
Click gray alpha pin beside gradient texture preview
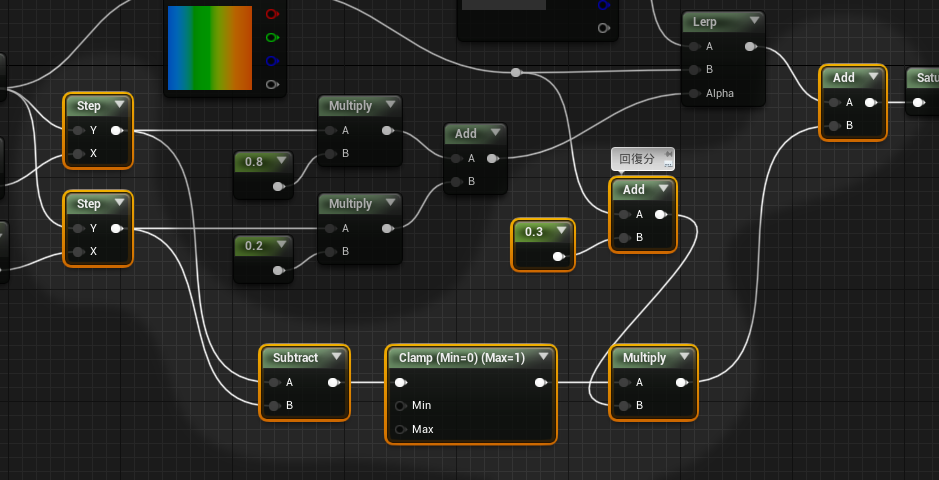point(272,84)
